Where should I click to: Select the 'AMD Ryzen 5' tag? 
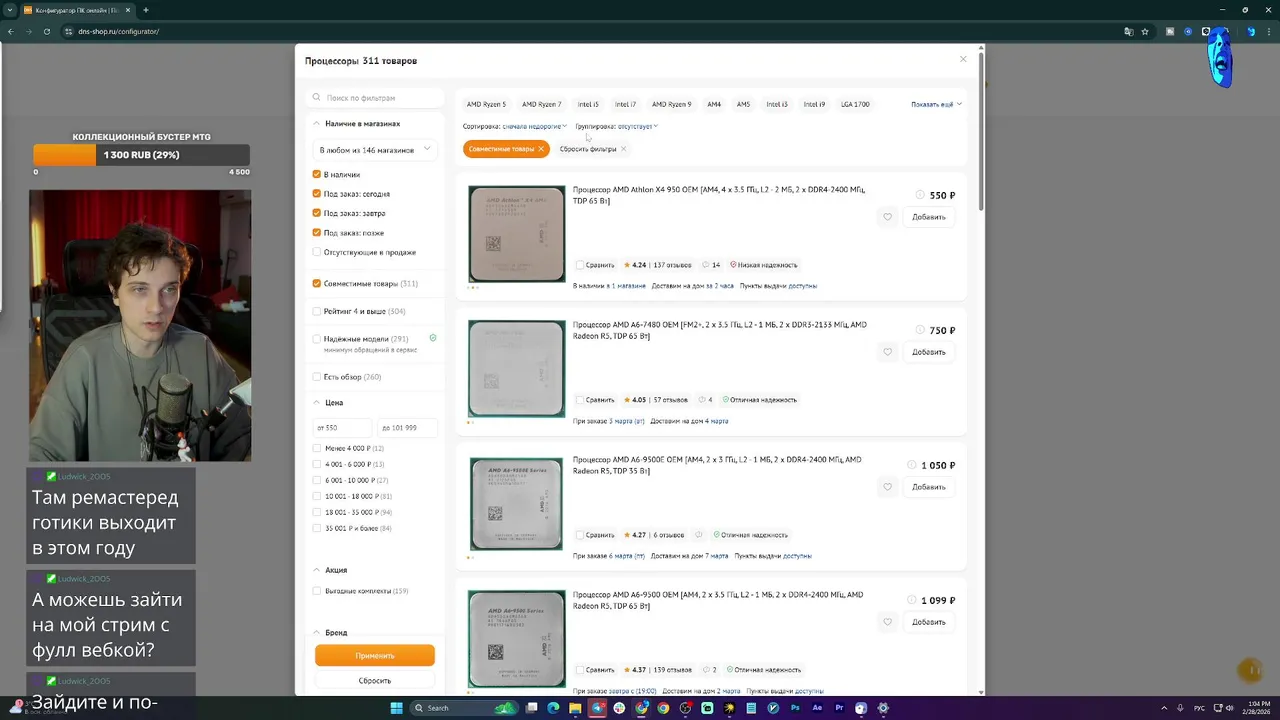(486, 104)
